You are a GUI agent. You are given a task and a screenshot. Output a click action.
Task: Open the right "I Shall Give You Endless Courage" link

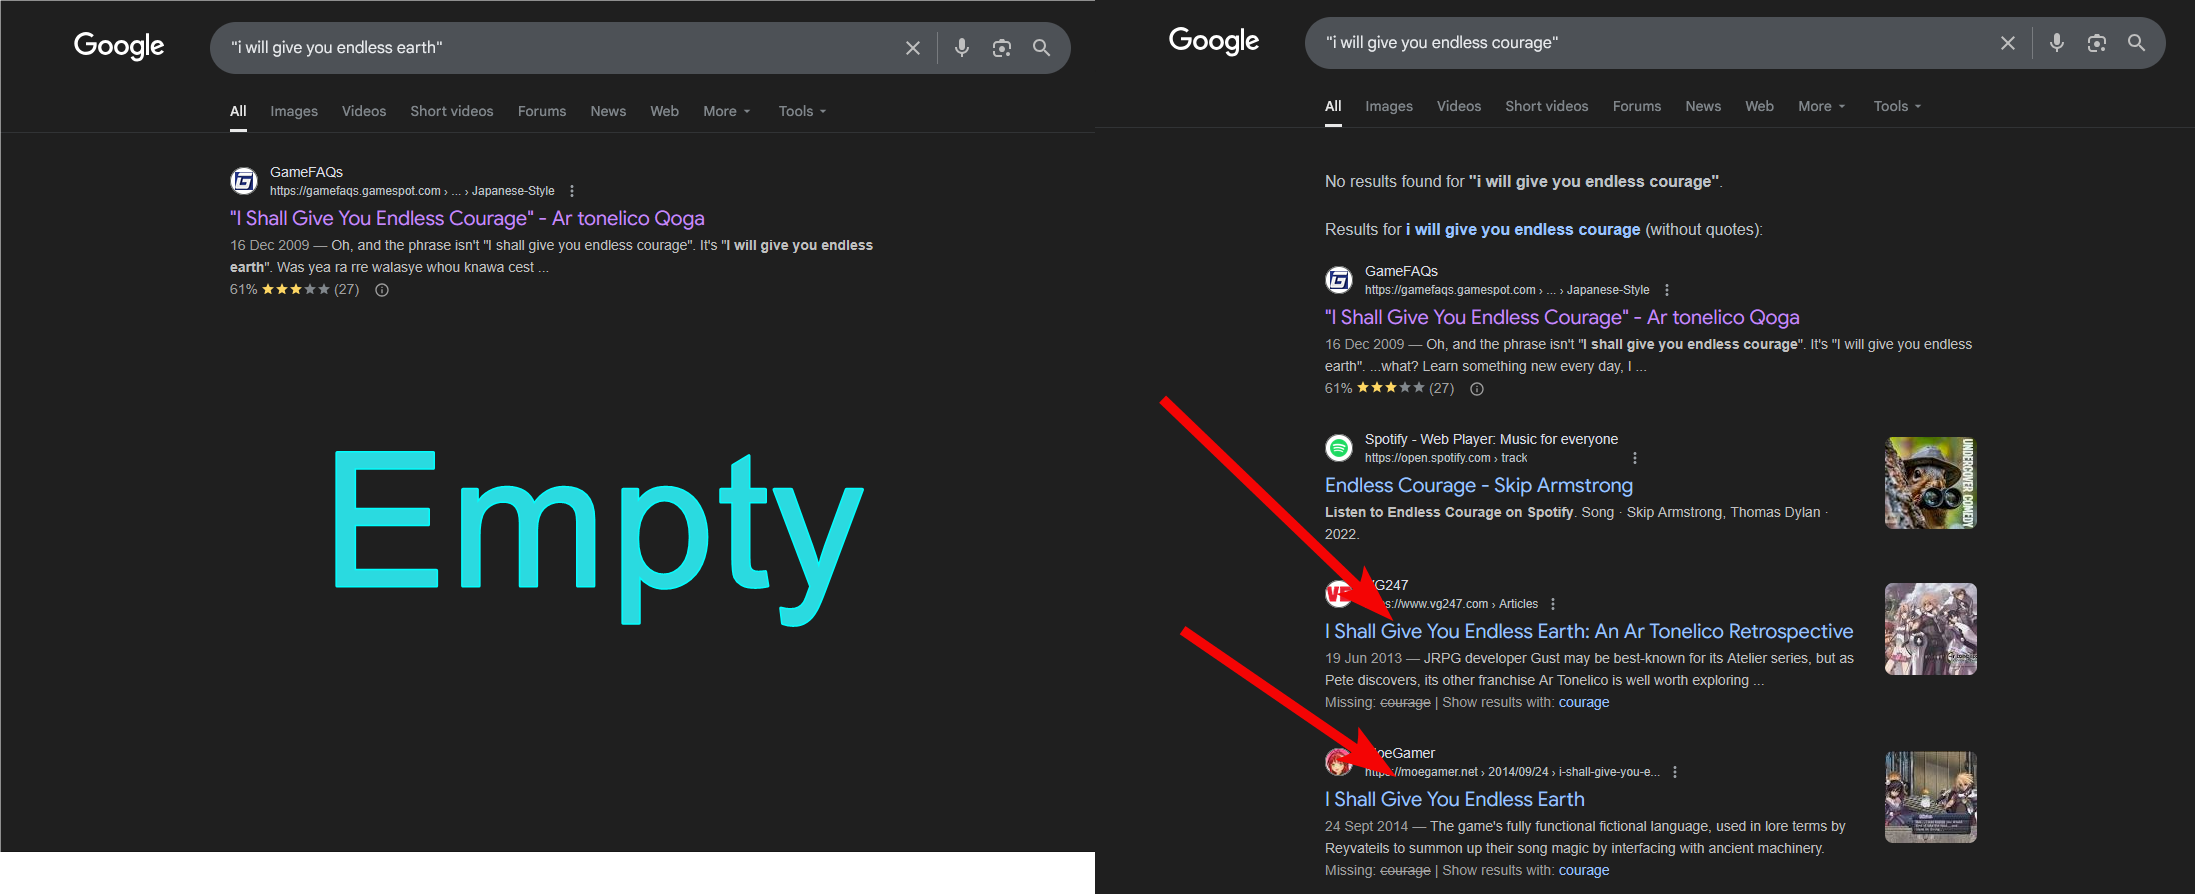point(1562,317)
